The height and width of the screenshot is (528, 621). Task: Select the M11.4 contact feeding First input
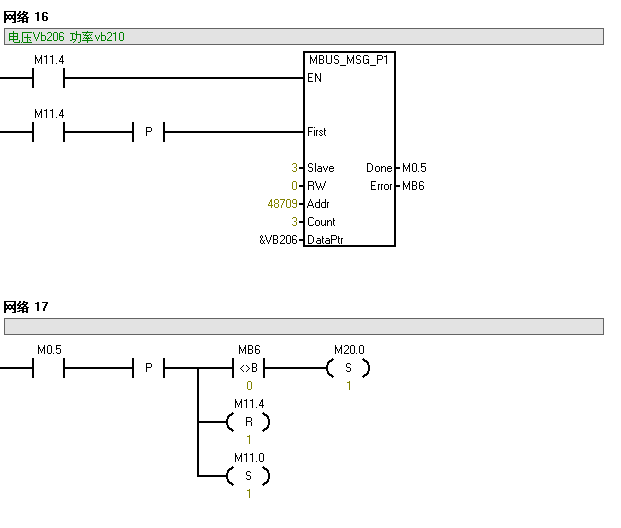click(x=49, y=132)
